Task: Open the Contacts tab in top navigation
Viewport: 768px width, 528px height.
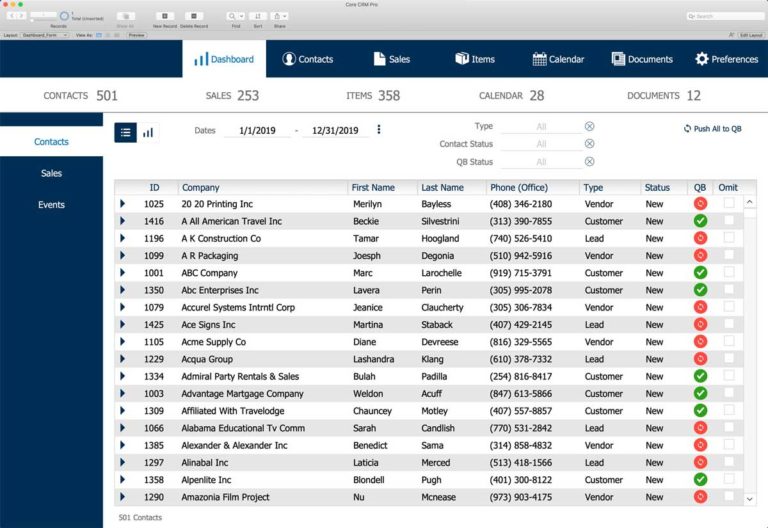Action: 308,59
